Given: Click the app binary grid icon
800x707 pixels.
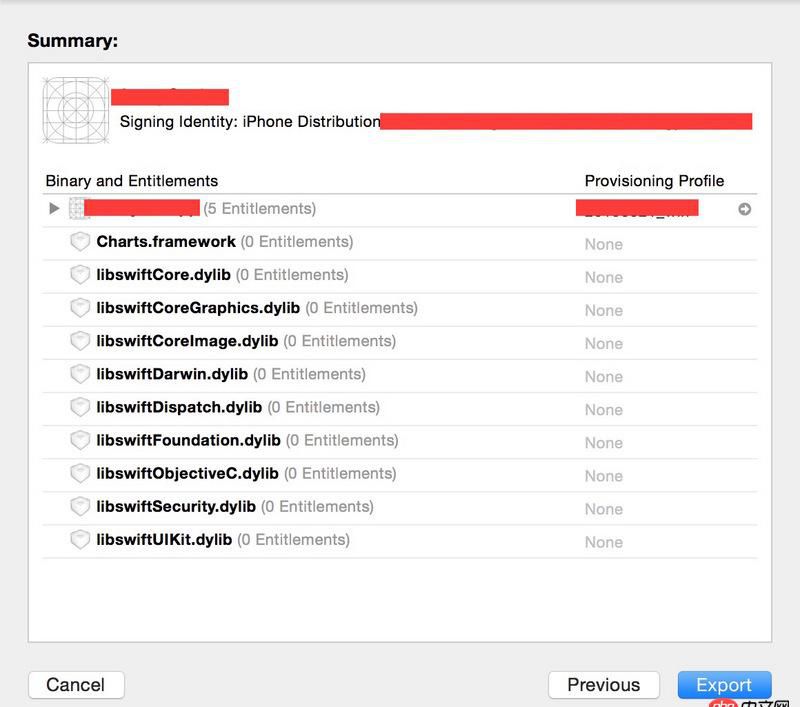Looking at the screenshot, I should point(78,209).
